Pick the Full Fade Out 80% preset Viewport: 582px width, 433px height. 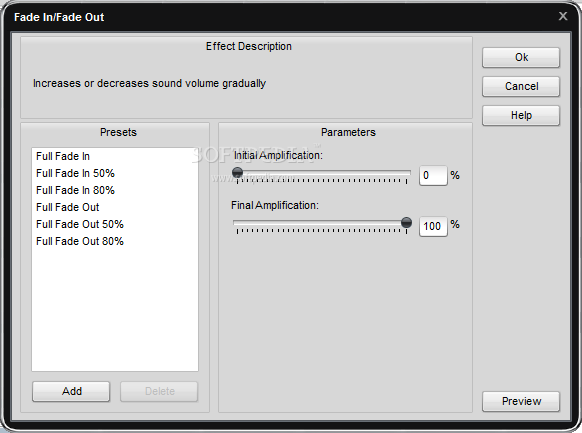tap(80, 241)
